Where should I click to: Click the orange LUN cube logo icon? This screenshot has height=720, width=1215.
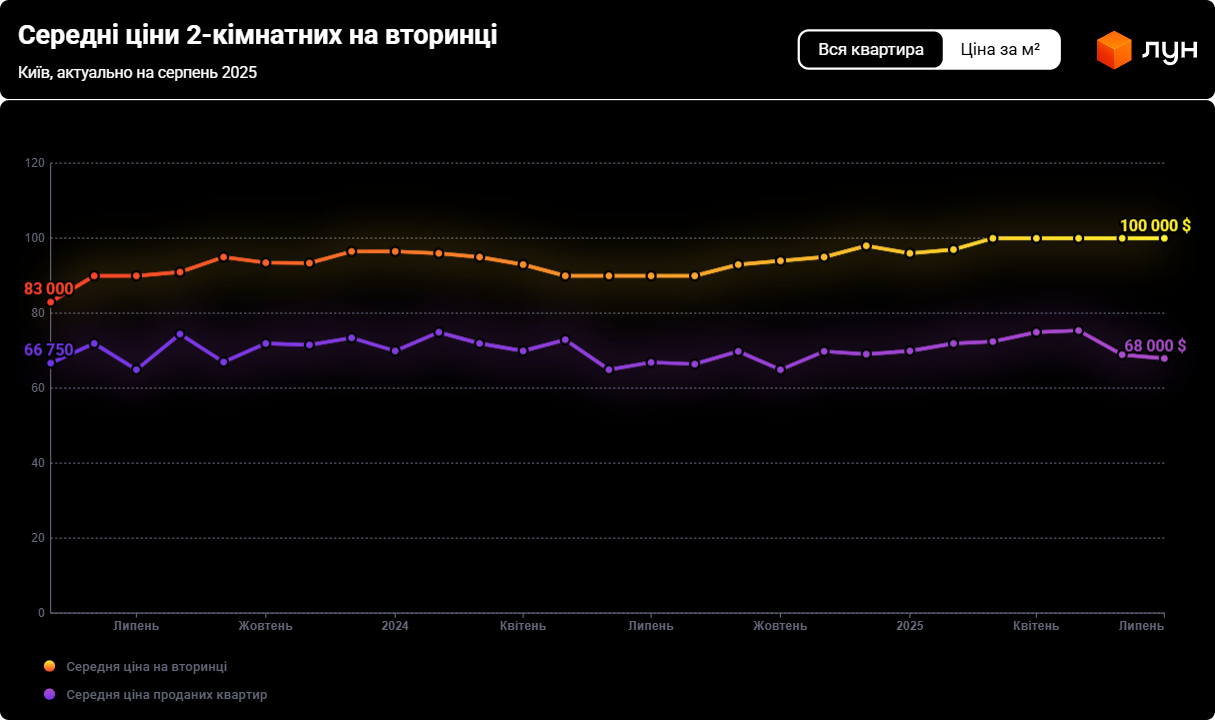(1113, 50)
